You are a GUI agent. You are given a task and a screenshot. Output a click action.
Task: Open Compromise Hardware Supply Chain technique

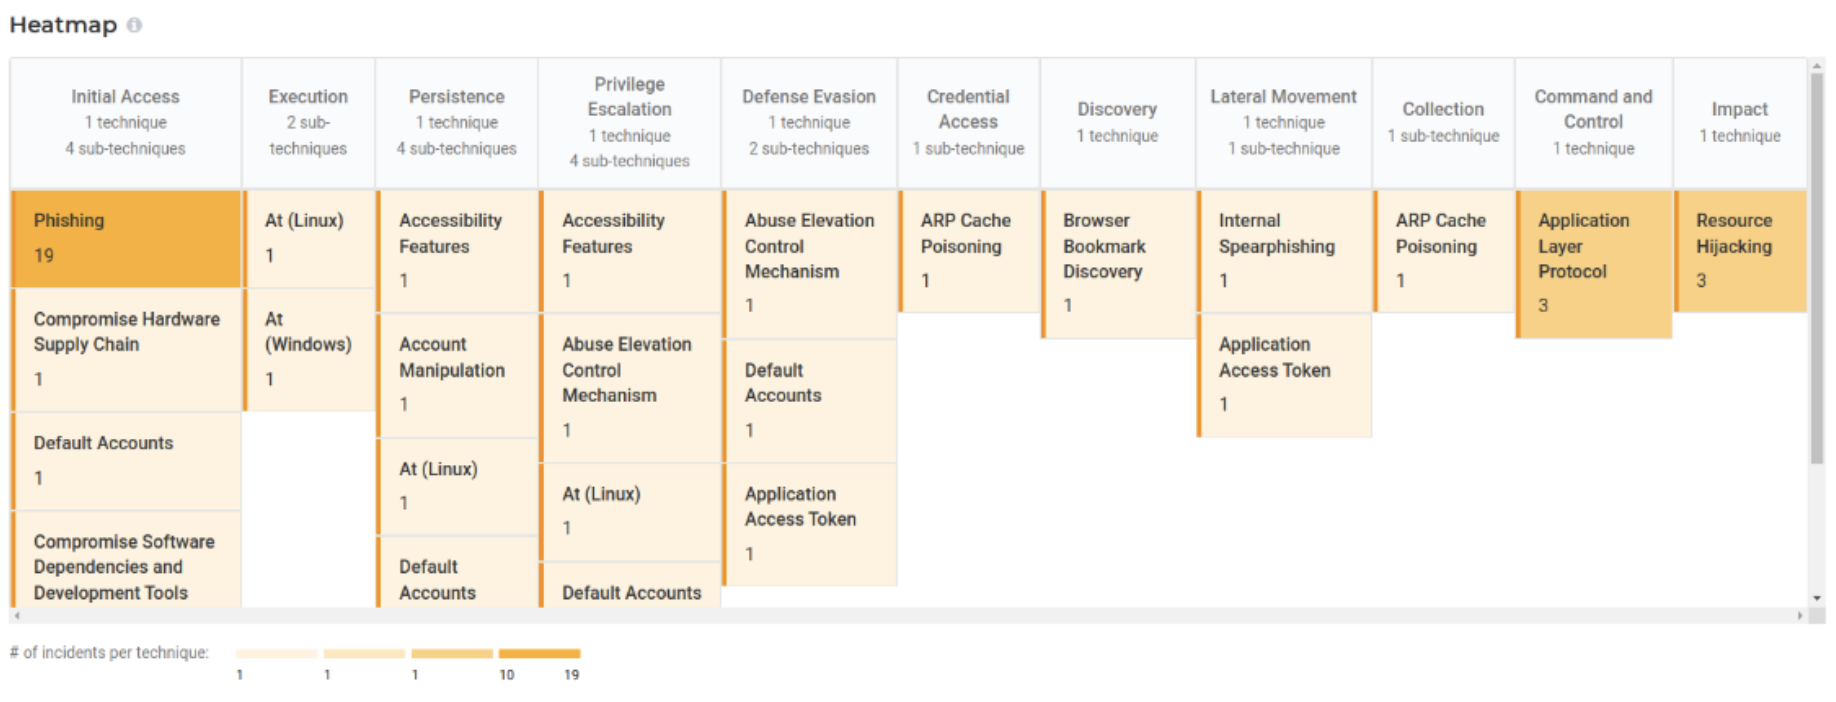tap(126, 349)
